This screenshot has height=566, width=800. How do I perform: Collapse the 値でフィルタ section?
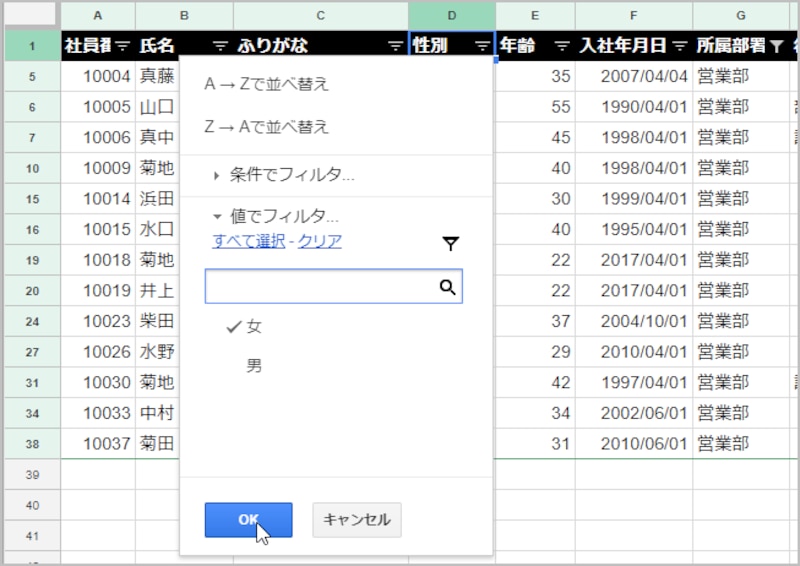pos(276,216)
